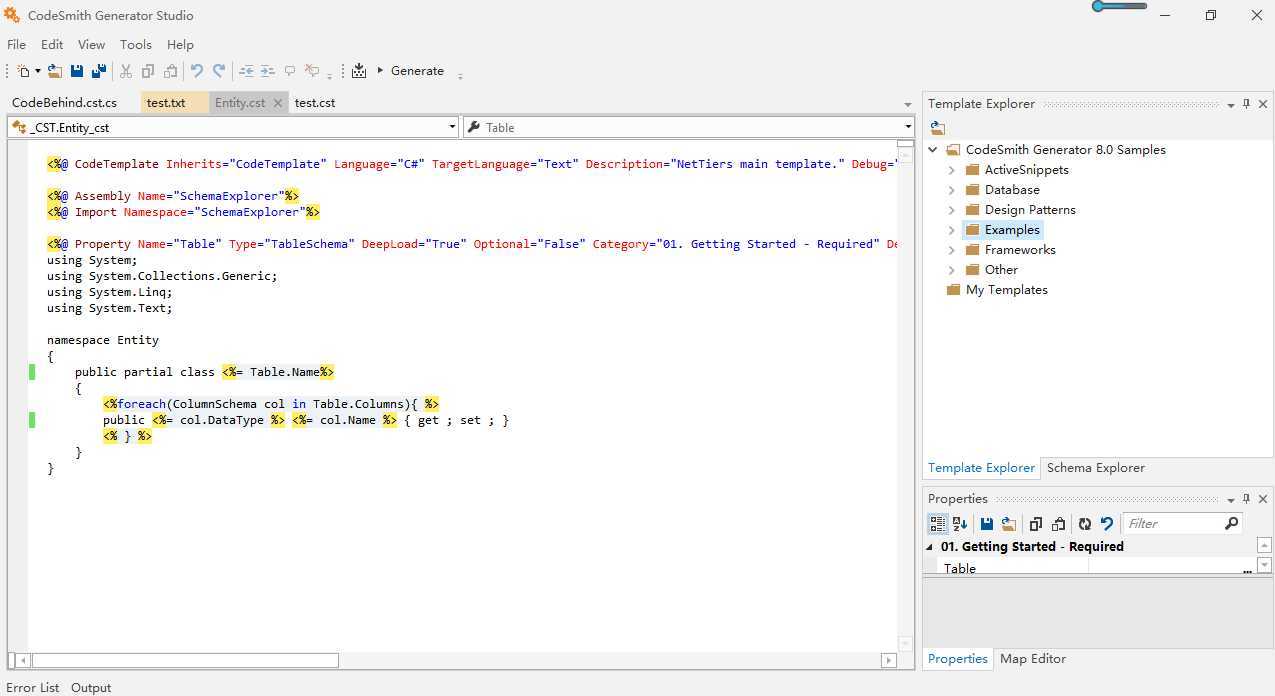Click the Paste icon in main toolbar
Screen dimensions: 1275x696
coord(170,71)
